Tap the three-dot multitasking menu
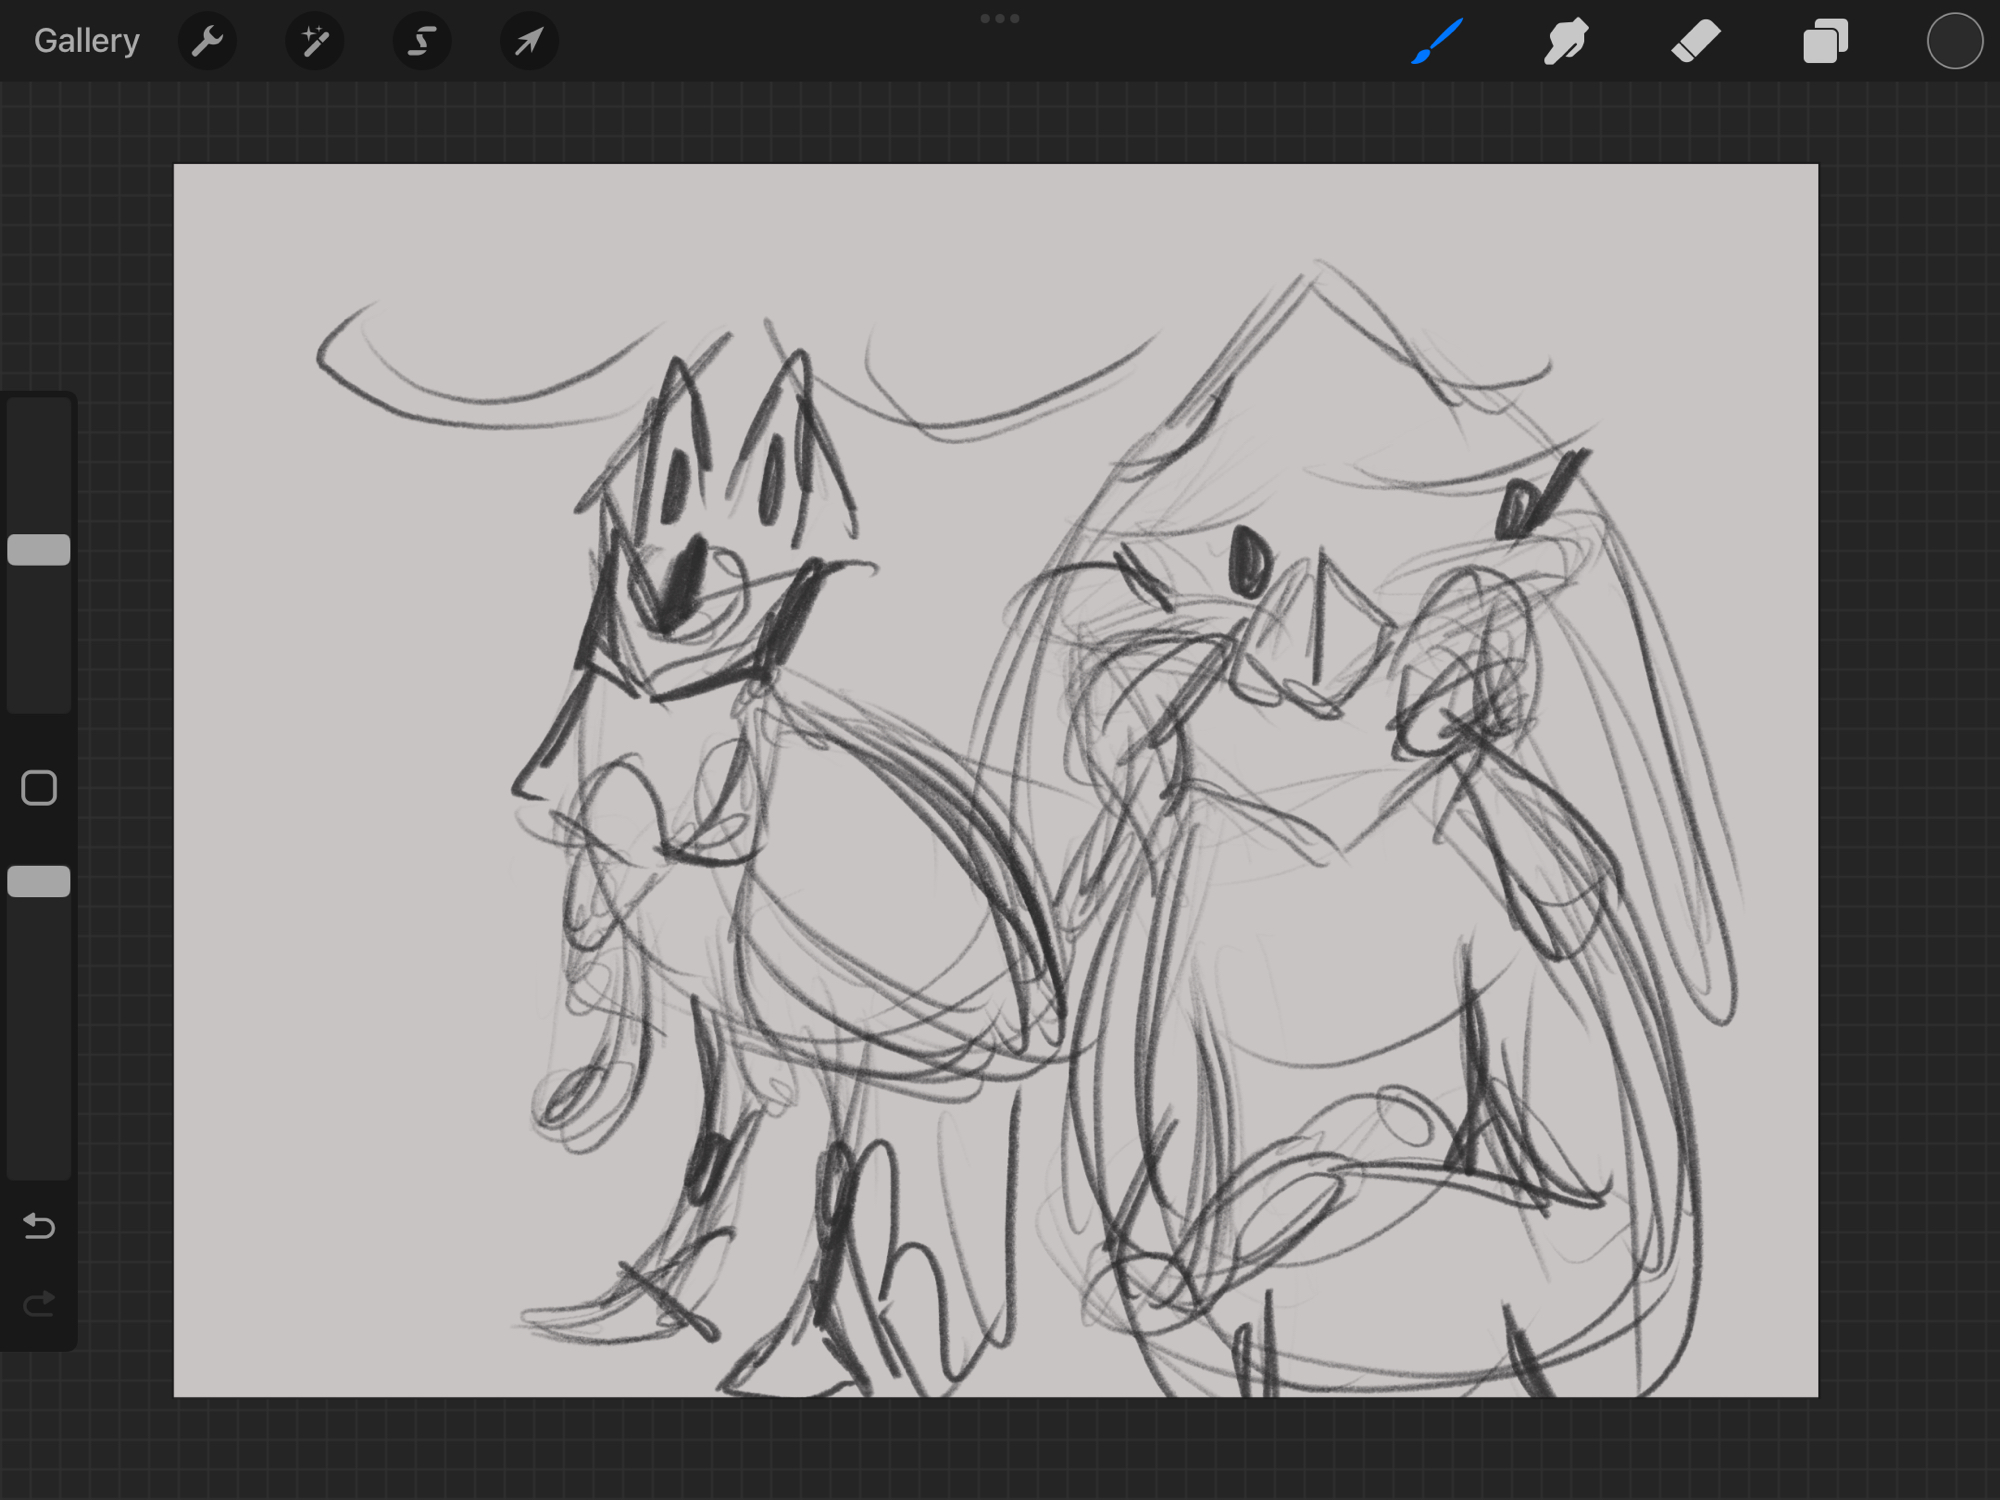 (999, 18)
